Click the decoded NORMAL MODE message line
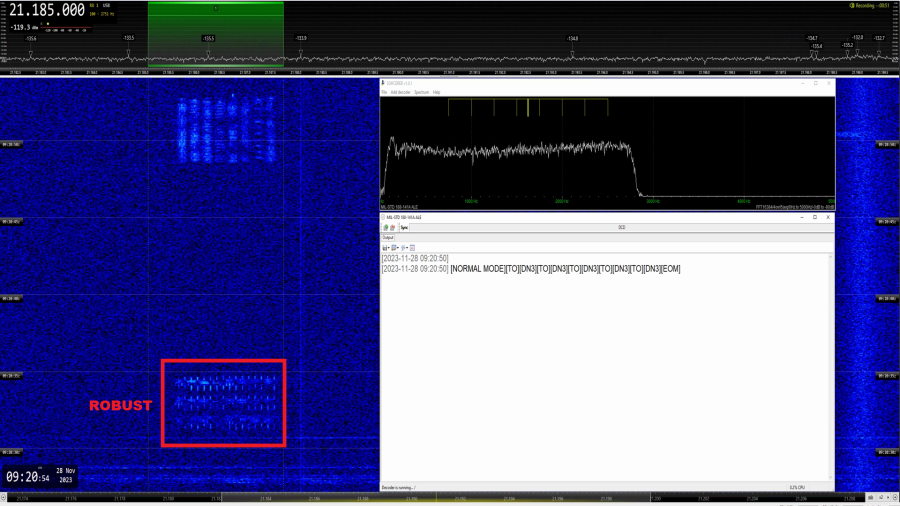The height and width of the screenshot is (506, 900). click(x=565, y=269)
